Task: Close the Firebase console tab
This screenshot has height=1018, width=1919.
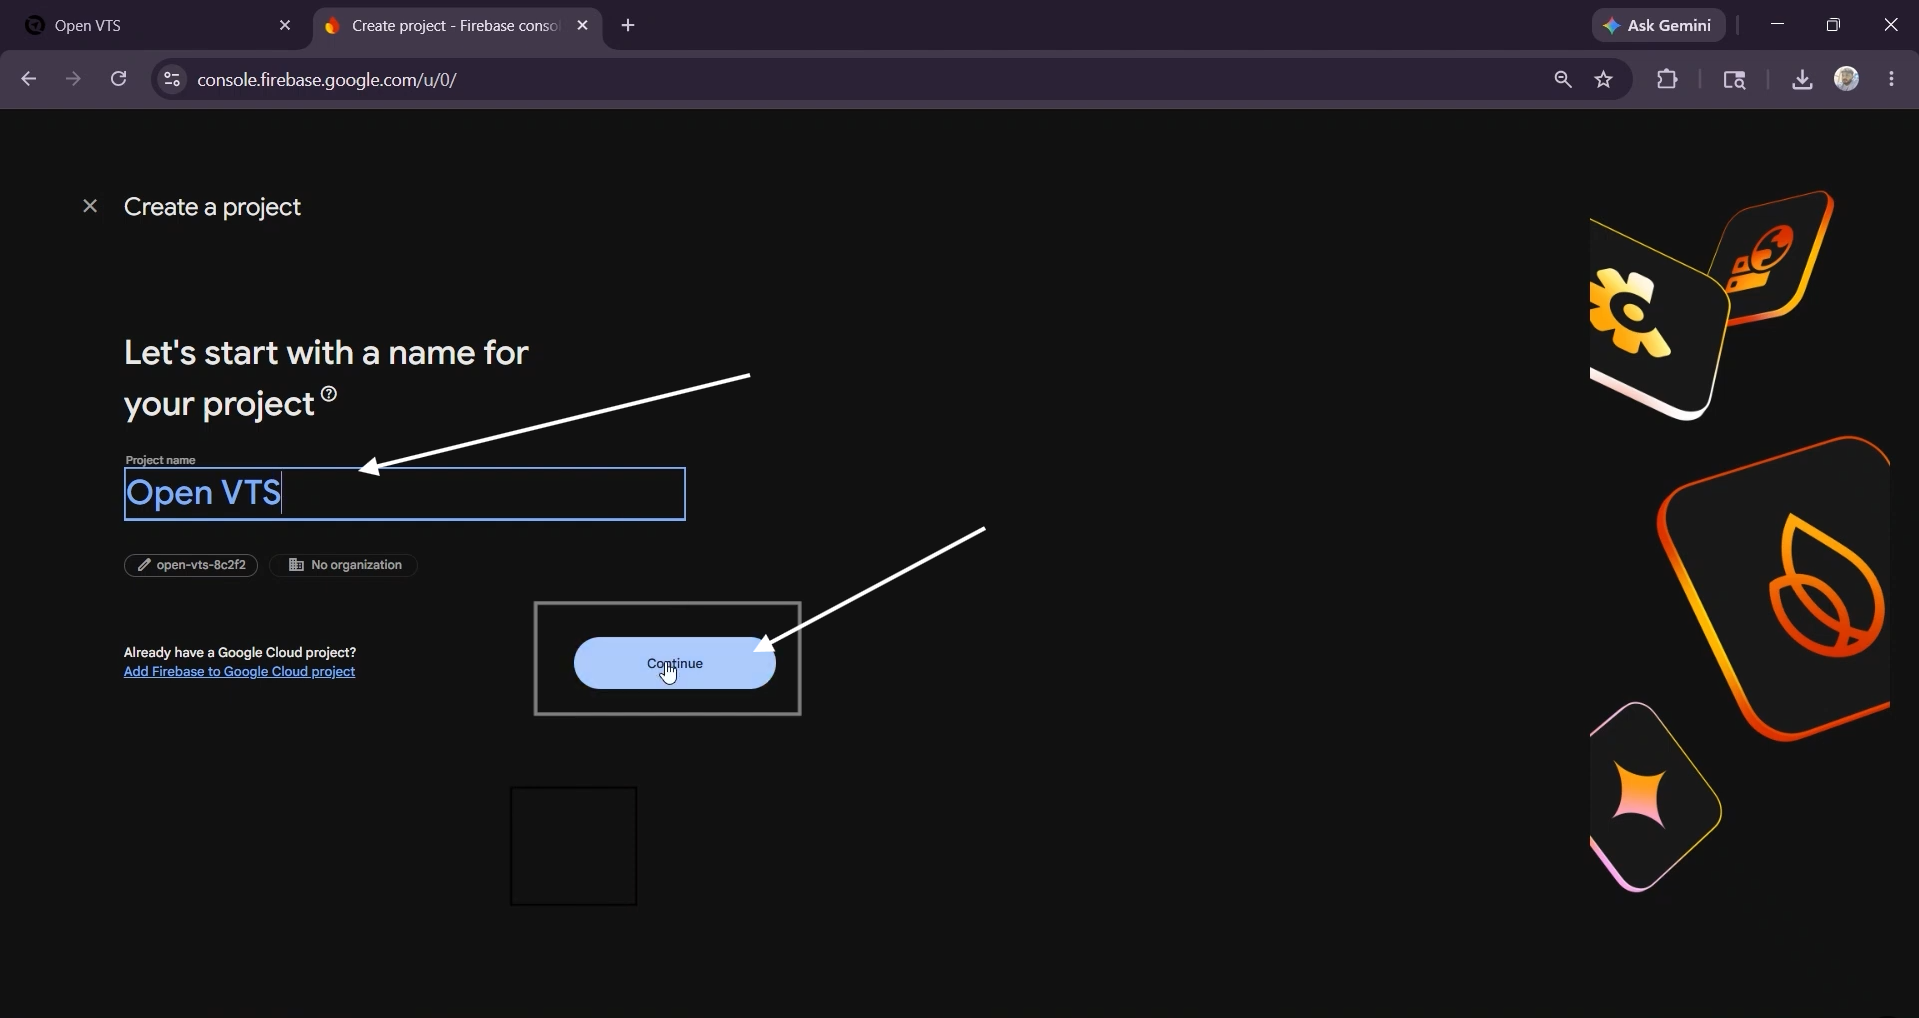Action: 583,26
